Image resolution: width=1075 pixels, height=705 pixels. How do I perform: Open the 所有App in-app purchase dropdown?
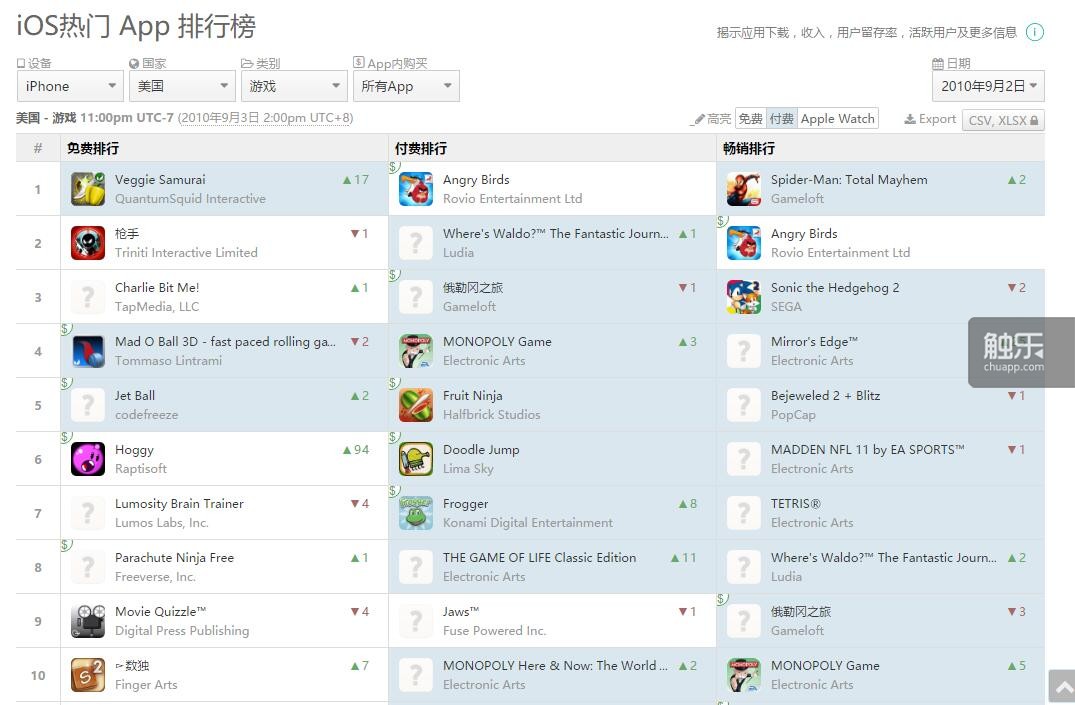[x=406, y=86]
